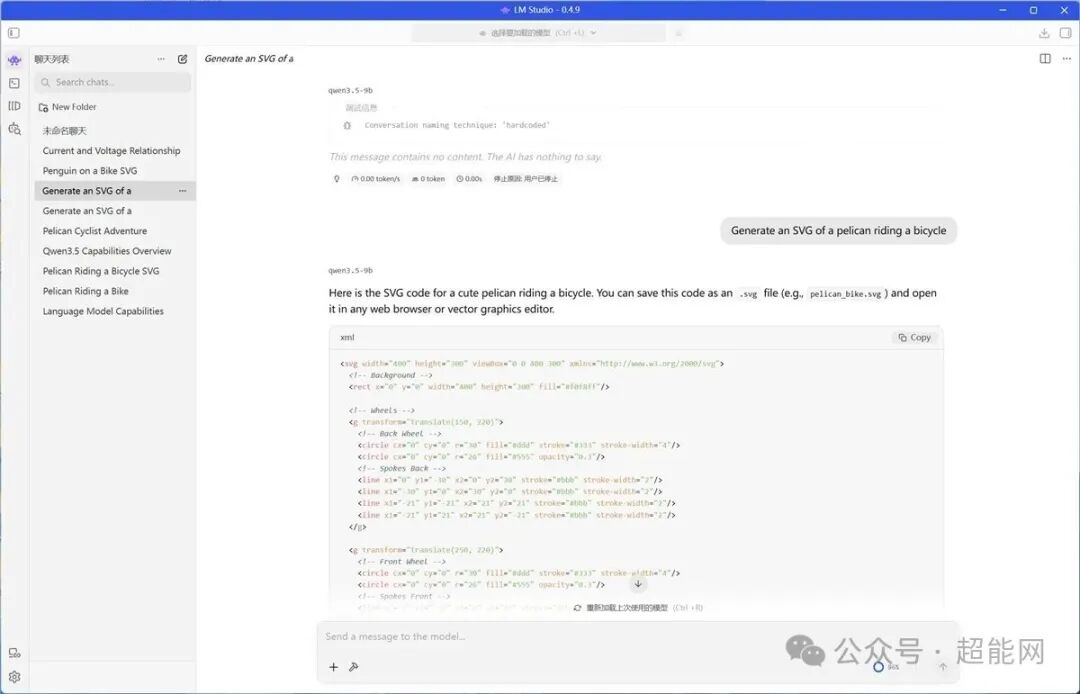Click the debug bug icon beside naming technique
This screenshot has width=1080, height=694.
pyautogui.click(x=347, y=125)
